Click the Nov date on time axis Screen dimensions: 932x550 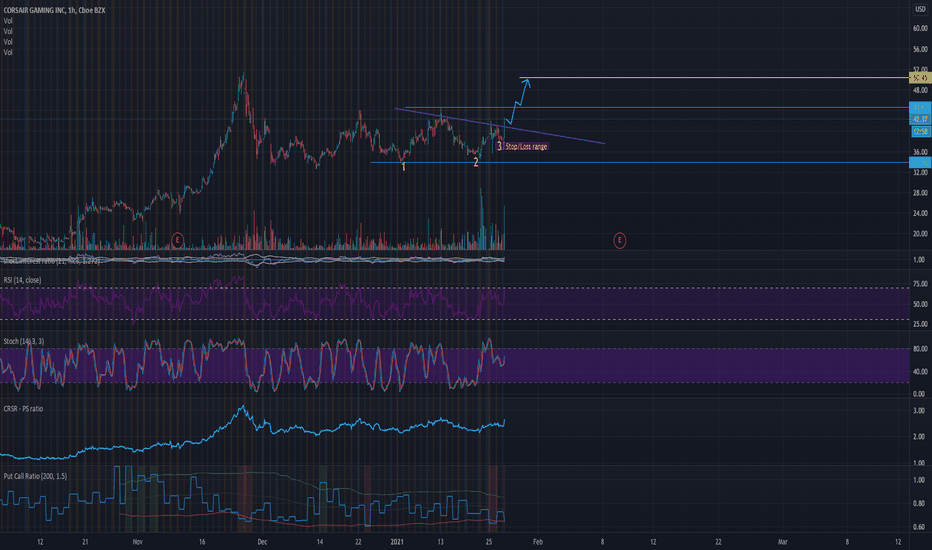pyautogui.click(x=138, y=542)
